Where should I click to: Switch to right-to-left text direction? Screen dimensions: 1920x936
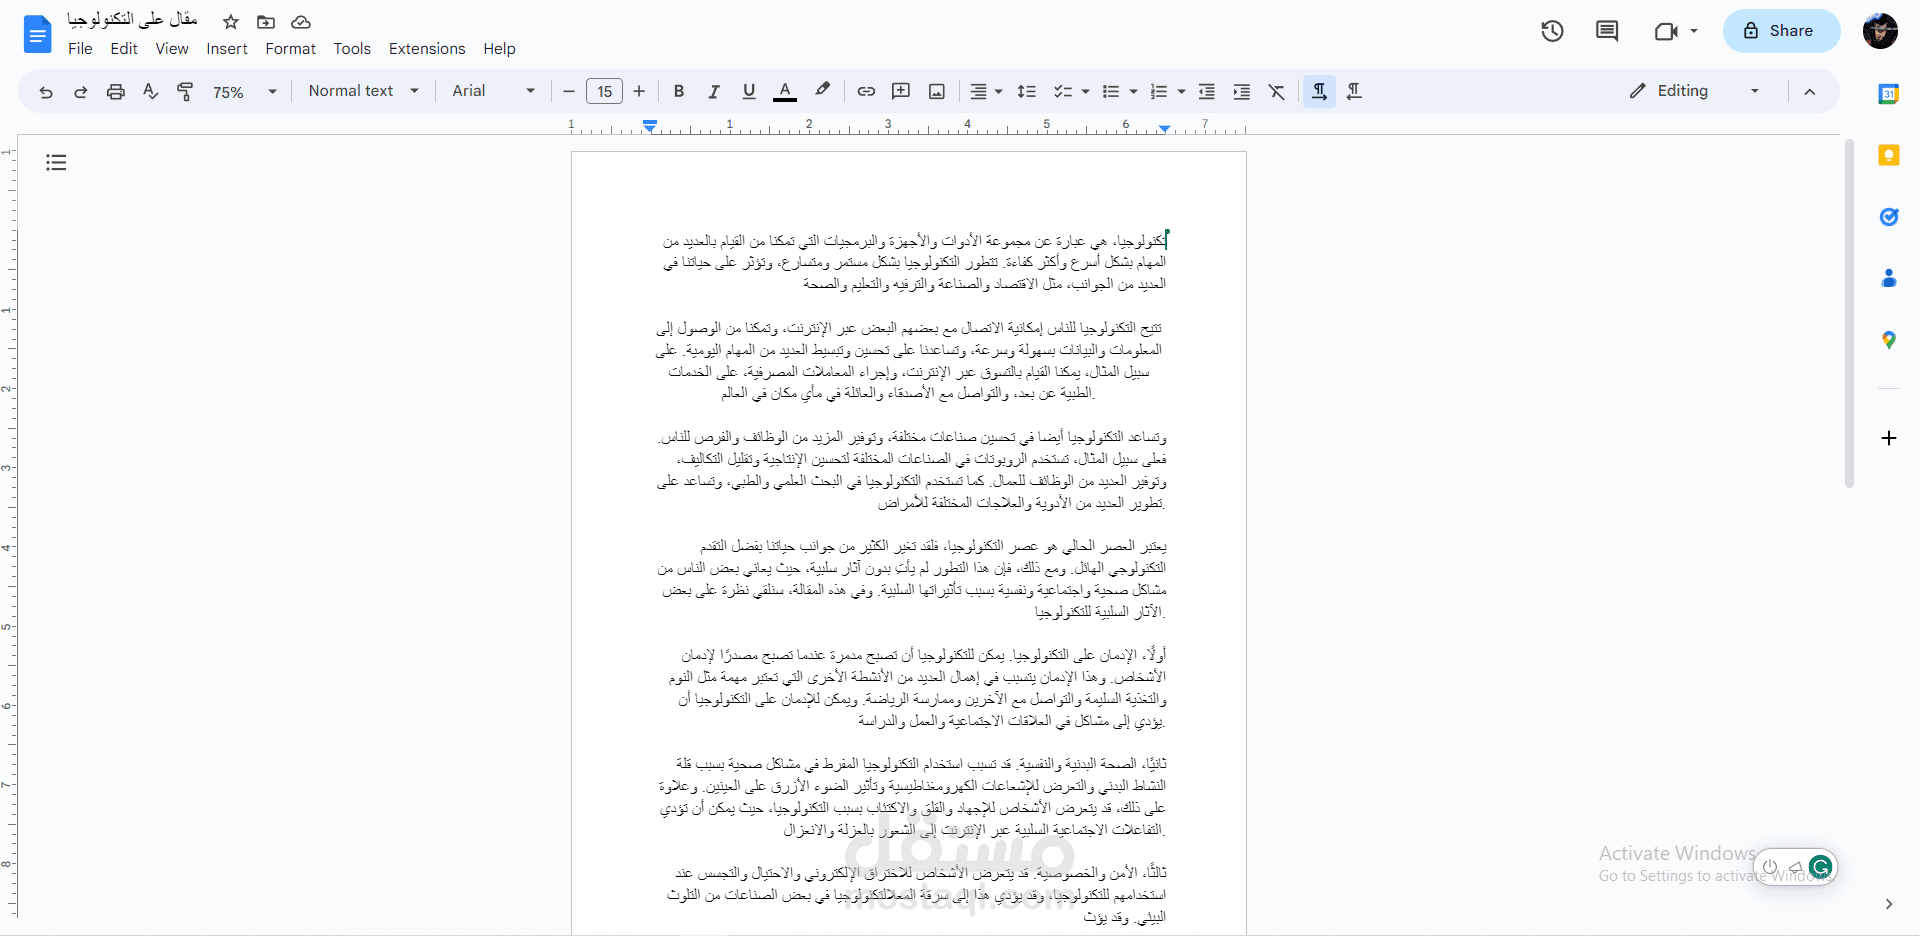[1354, 91]
